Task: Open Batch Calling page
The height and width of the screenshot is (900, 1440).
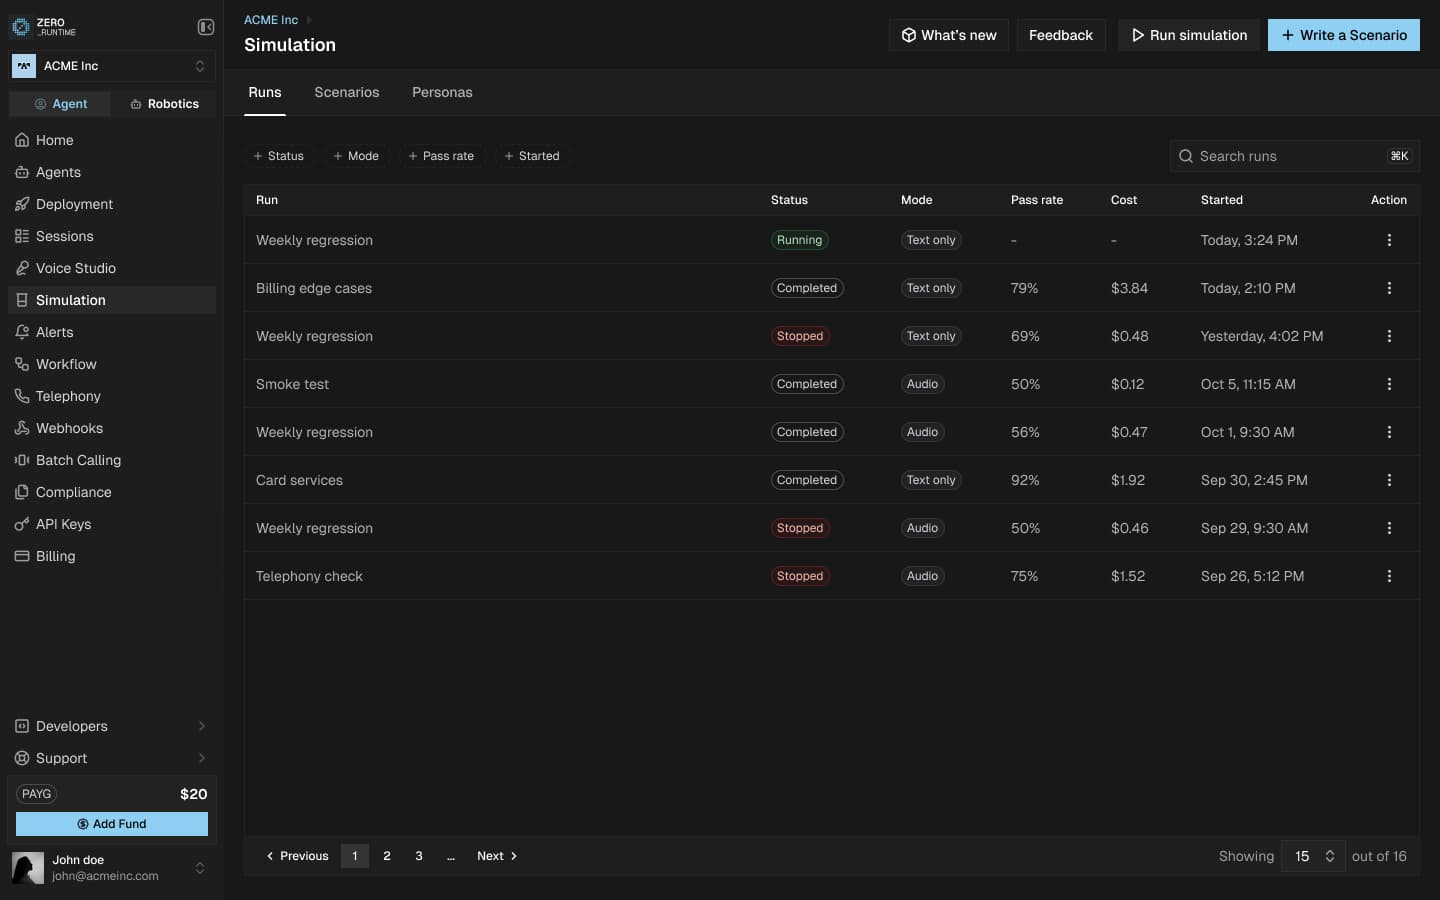Action: tap(112, 460)
